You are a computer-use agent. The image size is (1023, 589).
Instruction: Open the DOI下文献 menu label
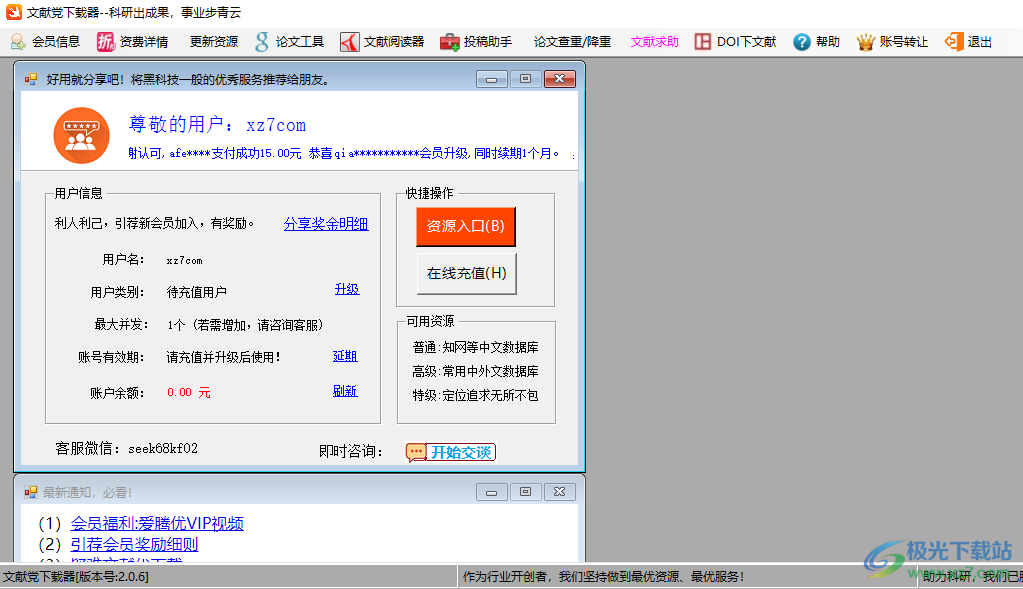[x=746, y=42]
